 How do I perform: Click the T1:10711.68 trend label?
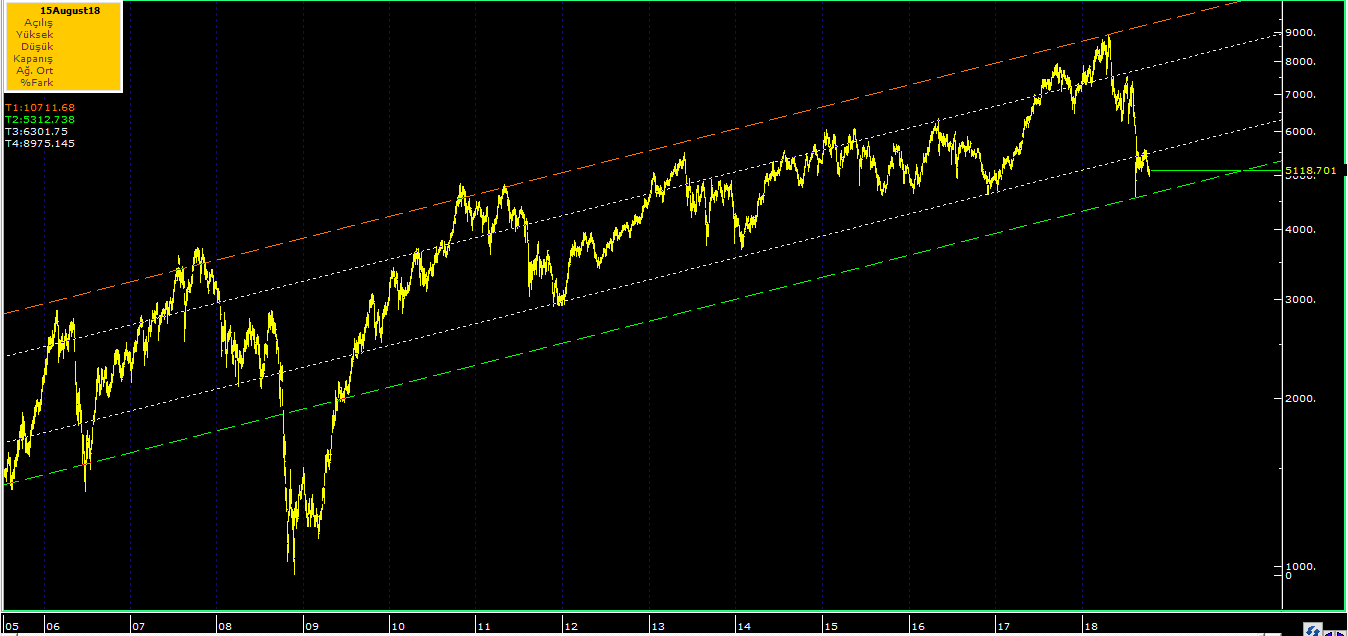(x=40, y=107)
